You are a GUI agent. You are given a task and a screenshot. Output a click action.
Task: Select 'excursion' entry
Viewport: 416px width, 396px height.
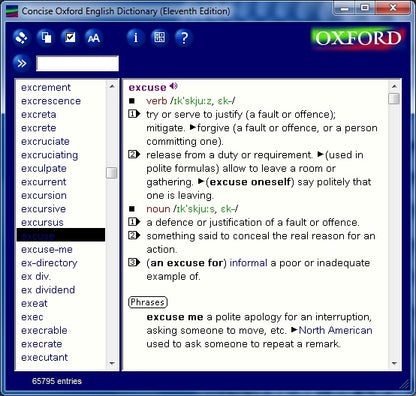click(x=44, y=195)
